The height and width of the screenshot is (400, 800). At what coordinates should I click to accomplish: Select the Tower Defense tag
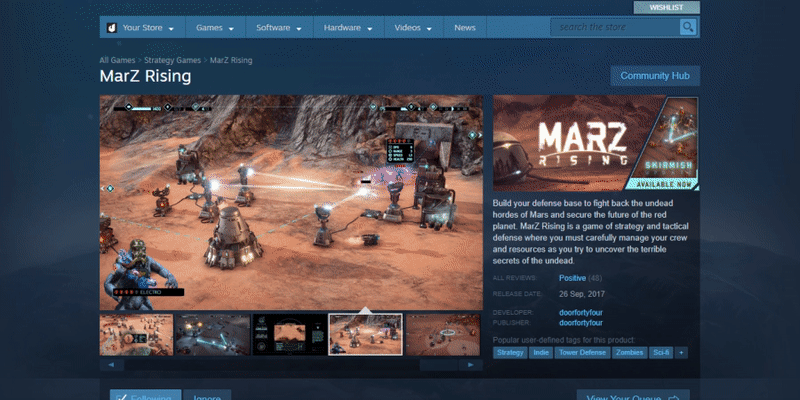click(x=582, y=353)
